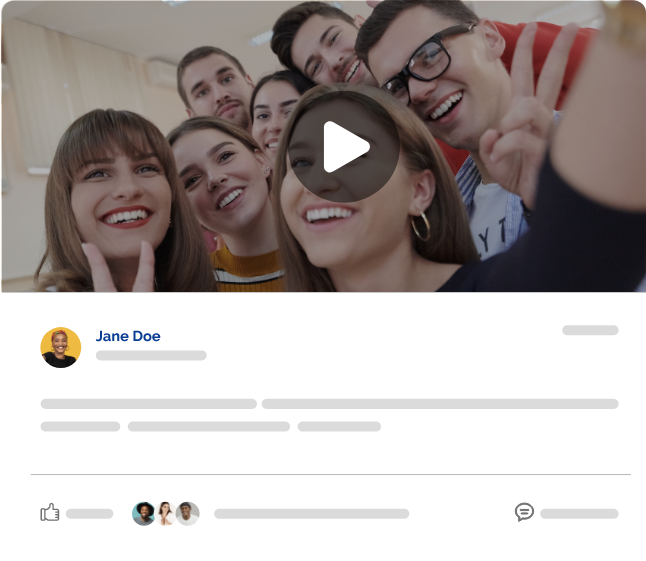Open Jane Doe's profile picture
Screen dimensions: 646x561
click(60, 347)
